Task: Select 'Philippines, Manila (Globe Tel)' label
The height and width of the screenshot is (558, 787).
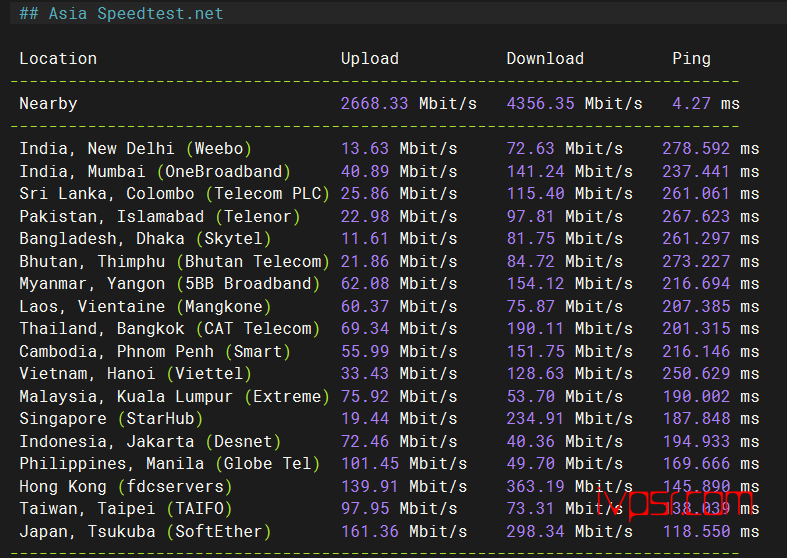Action: pos(170,465)
